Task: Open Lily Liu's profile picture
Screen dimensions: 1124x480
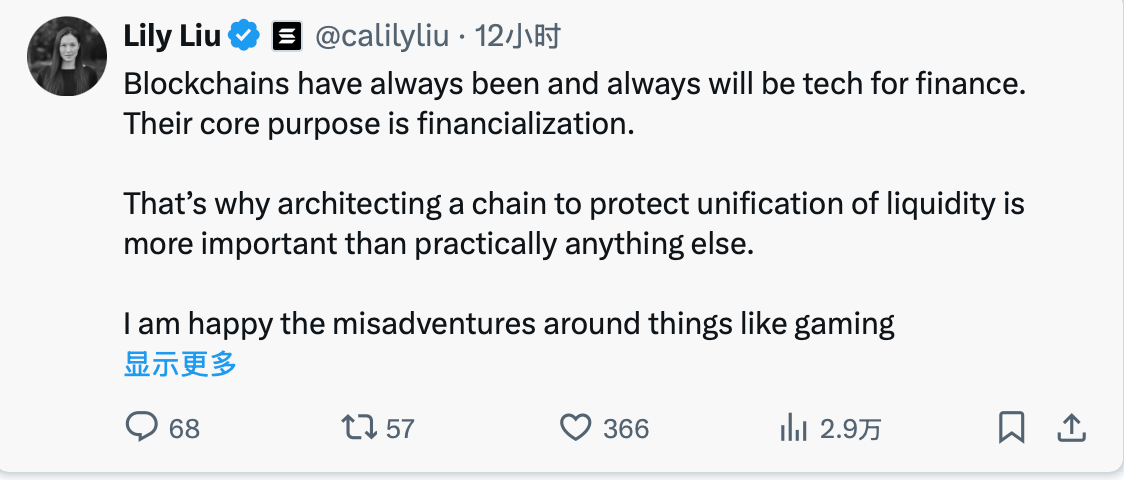Action: click(68, 57)
